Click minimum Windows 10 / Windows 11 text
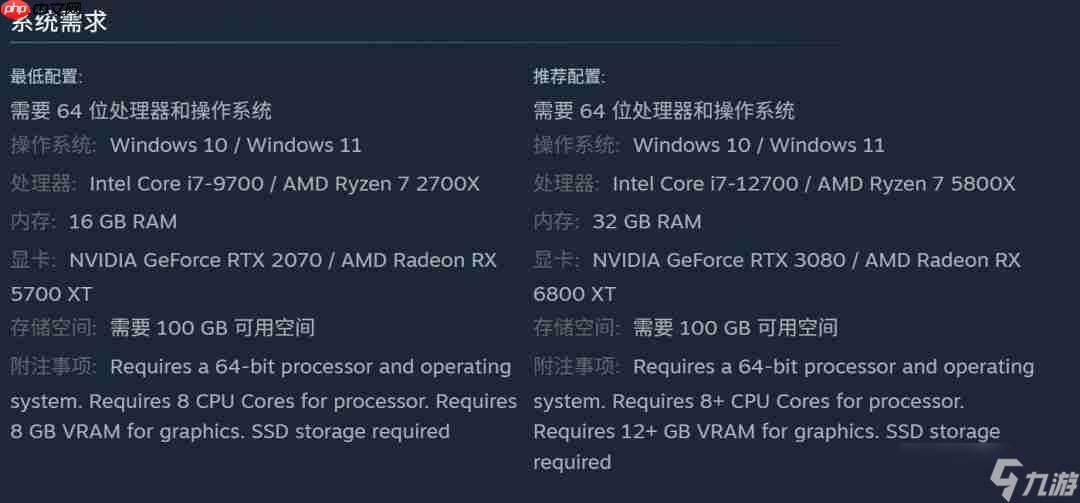Viewport: 1080px width, 503px height. pyautogui.click(x=236, y=145)
